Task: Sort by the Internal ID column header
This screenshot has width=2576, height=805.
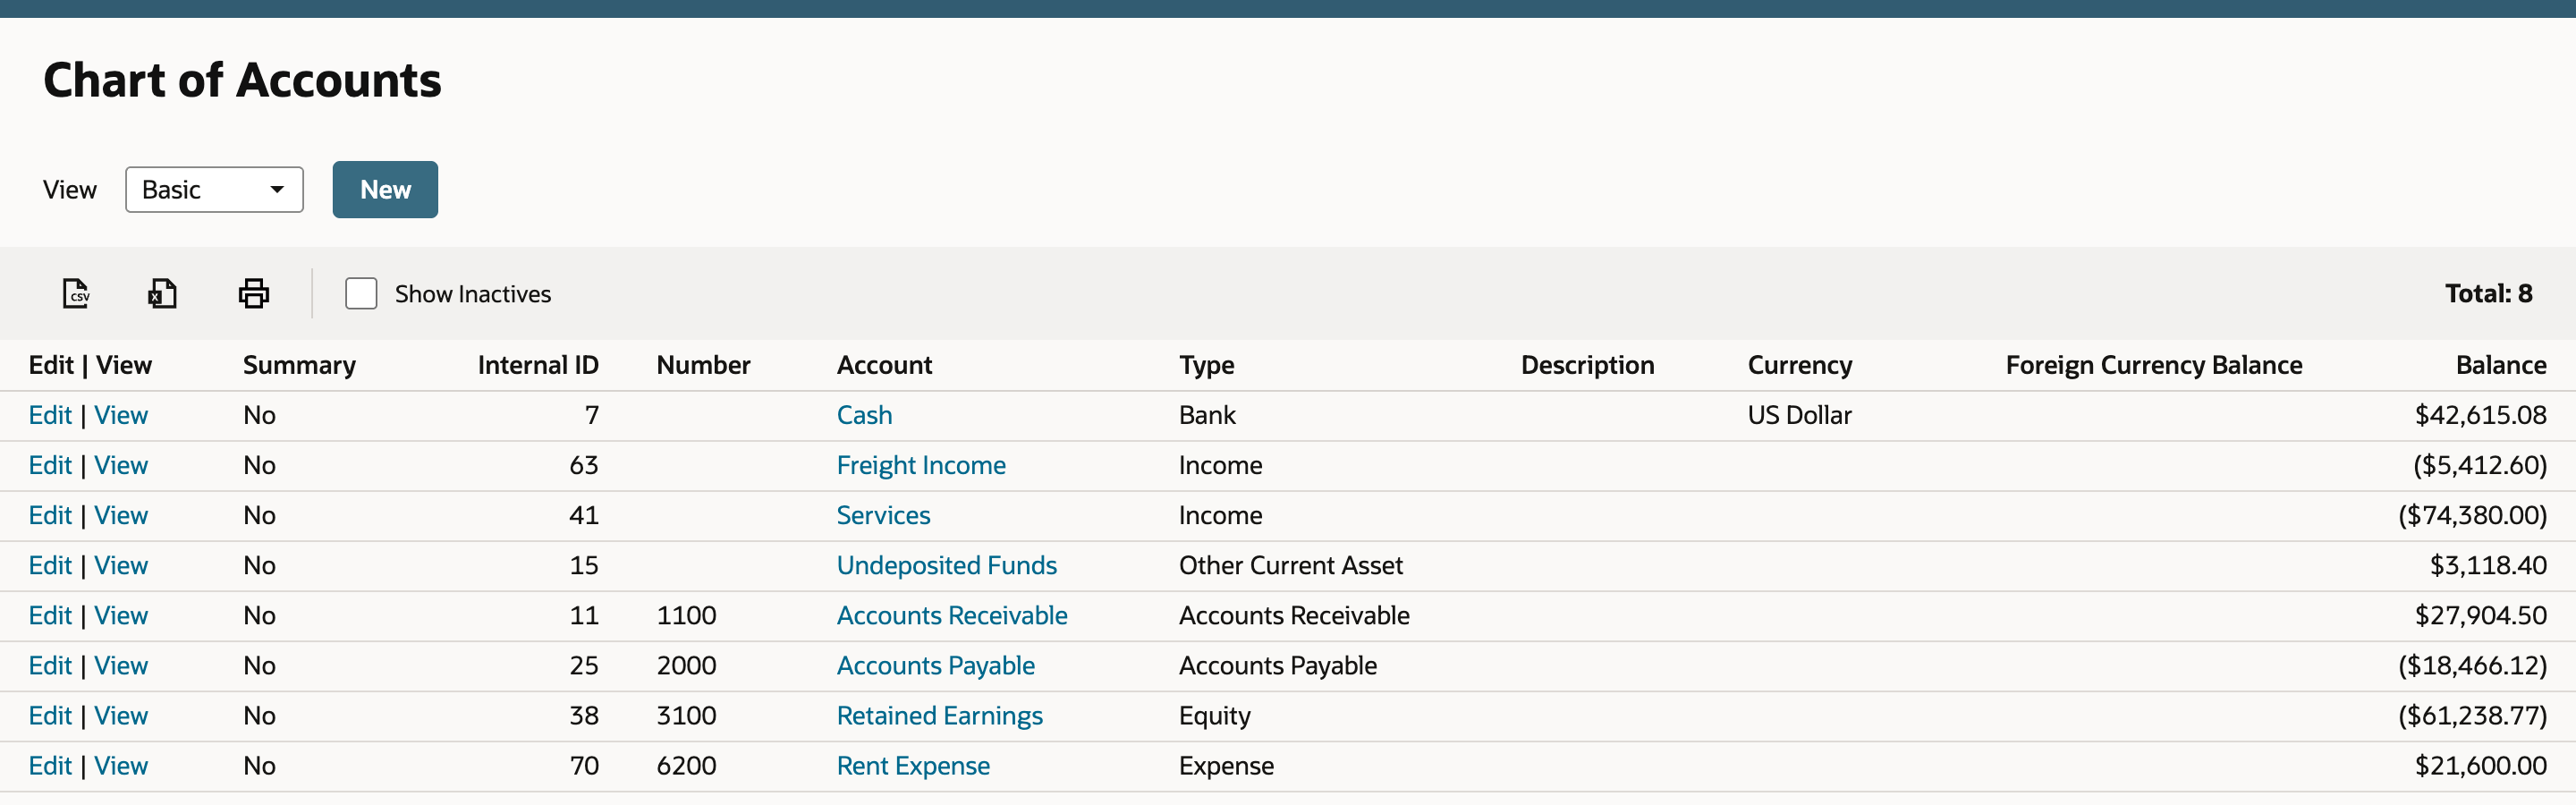Action: click(538, 365)
